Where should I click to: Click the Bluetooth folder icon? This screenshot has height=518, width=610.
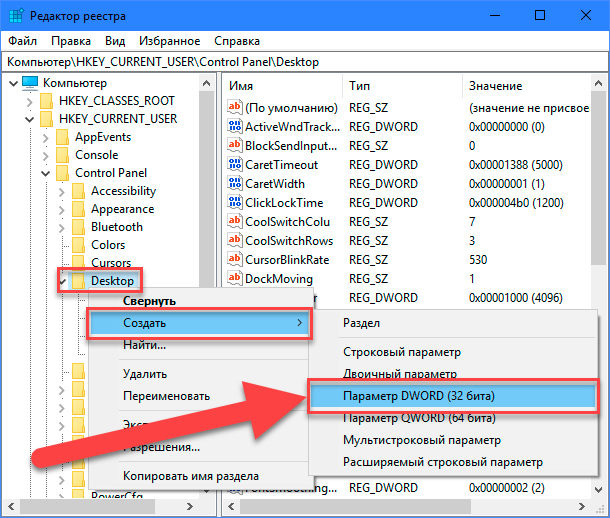coord(78,227)
